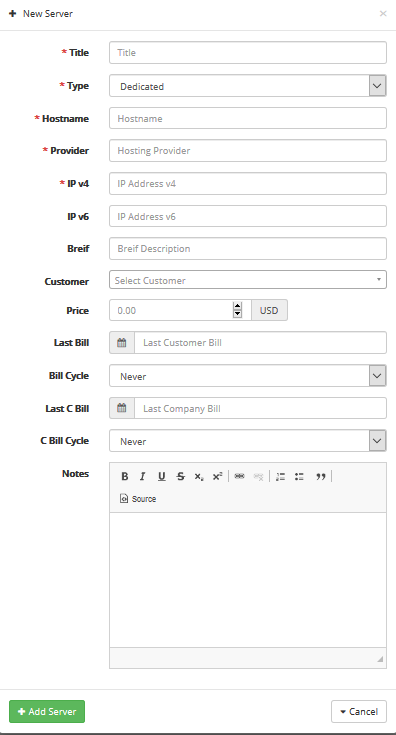396x735 pixels.
Task: Apply block quote in Notes editor
Action: click(321, 476)
